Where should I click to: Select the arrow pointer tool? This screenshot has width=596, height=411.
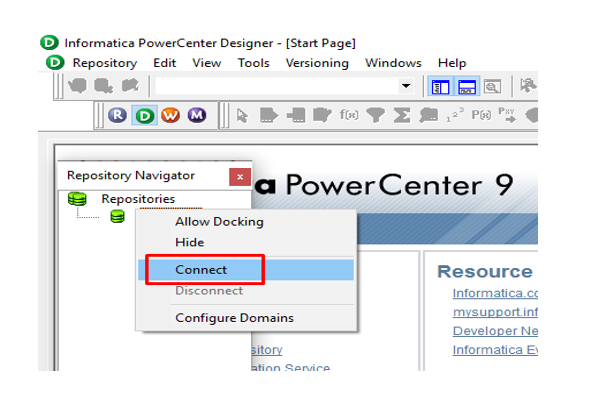[242, 115]
